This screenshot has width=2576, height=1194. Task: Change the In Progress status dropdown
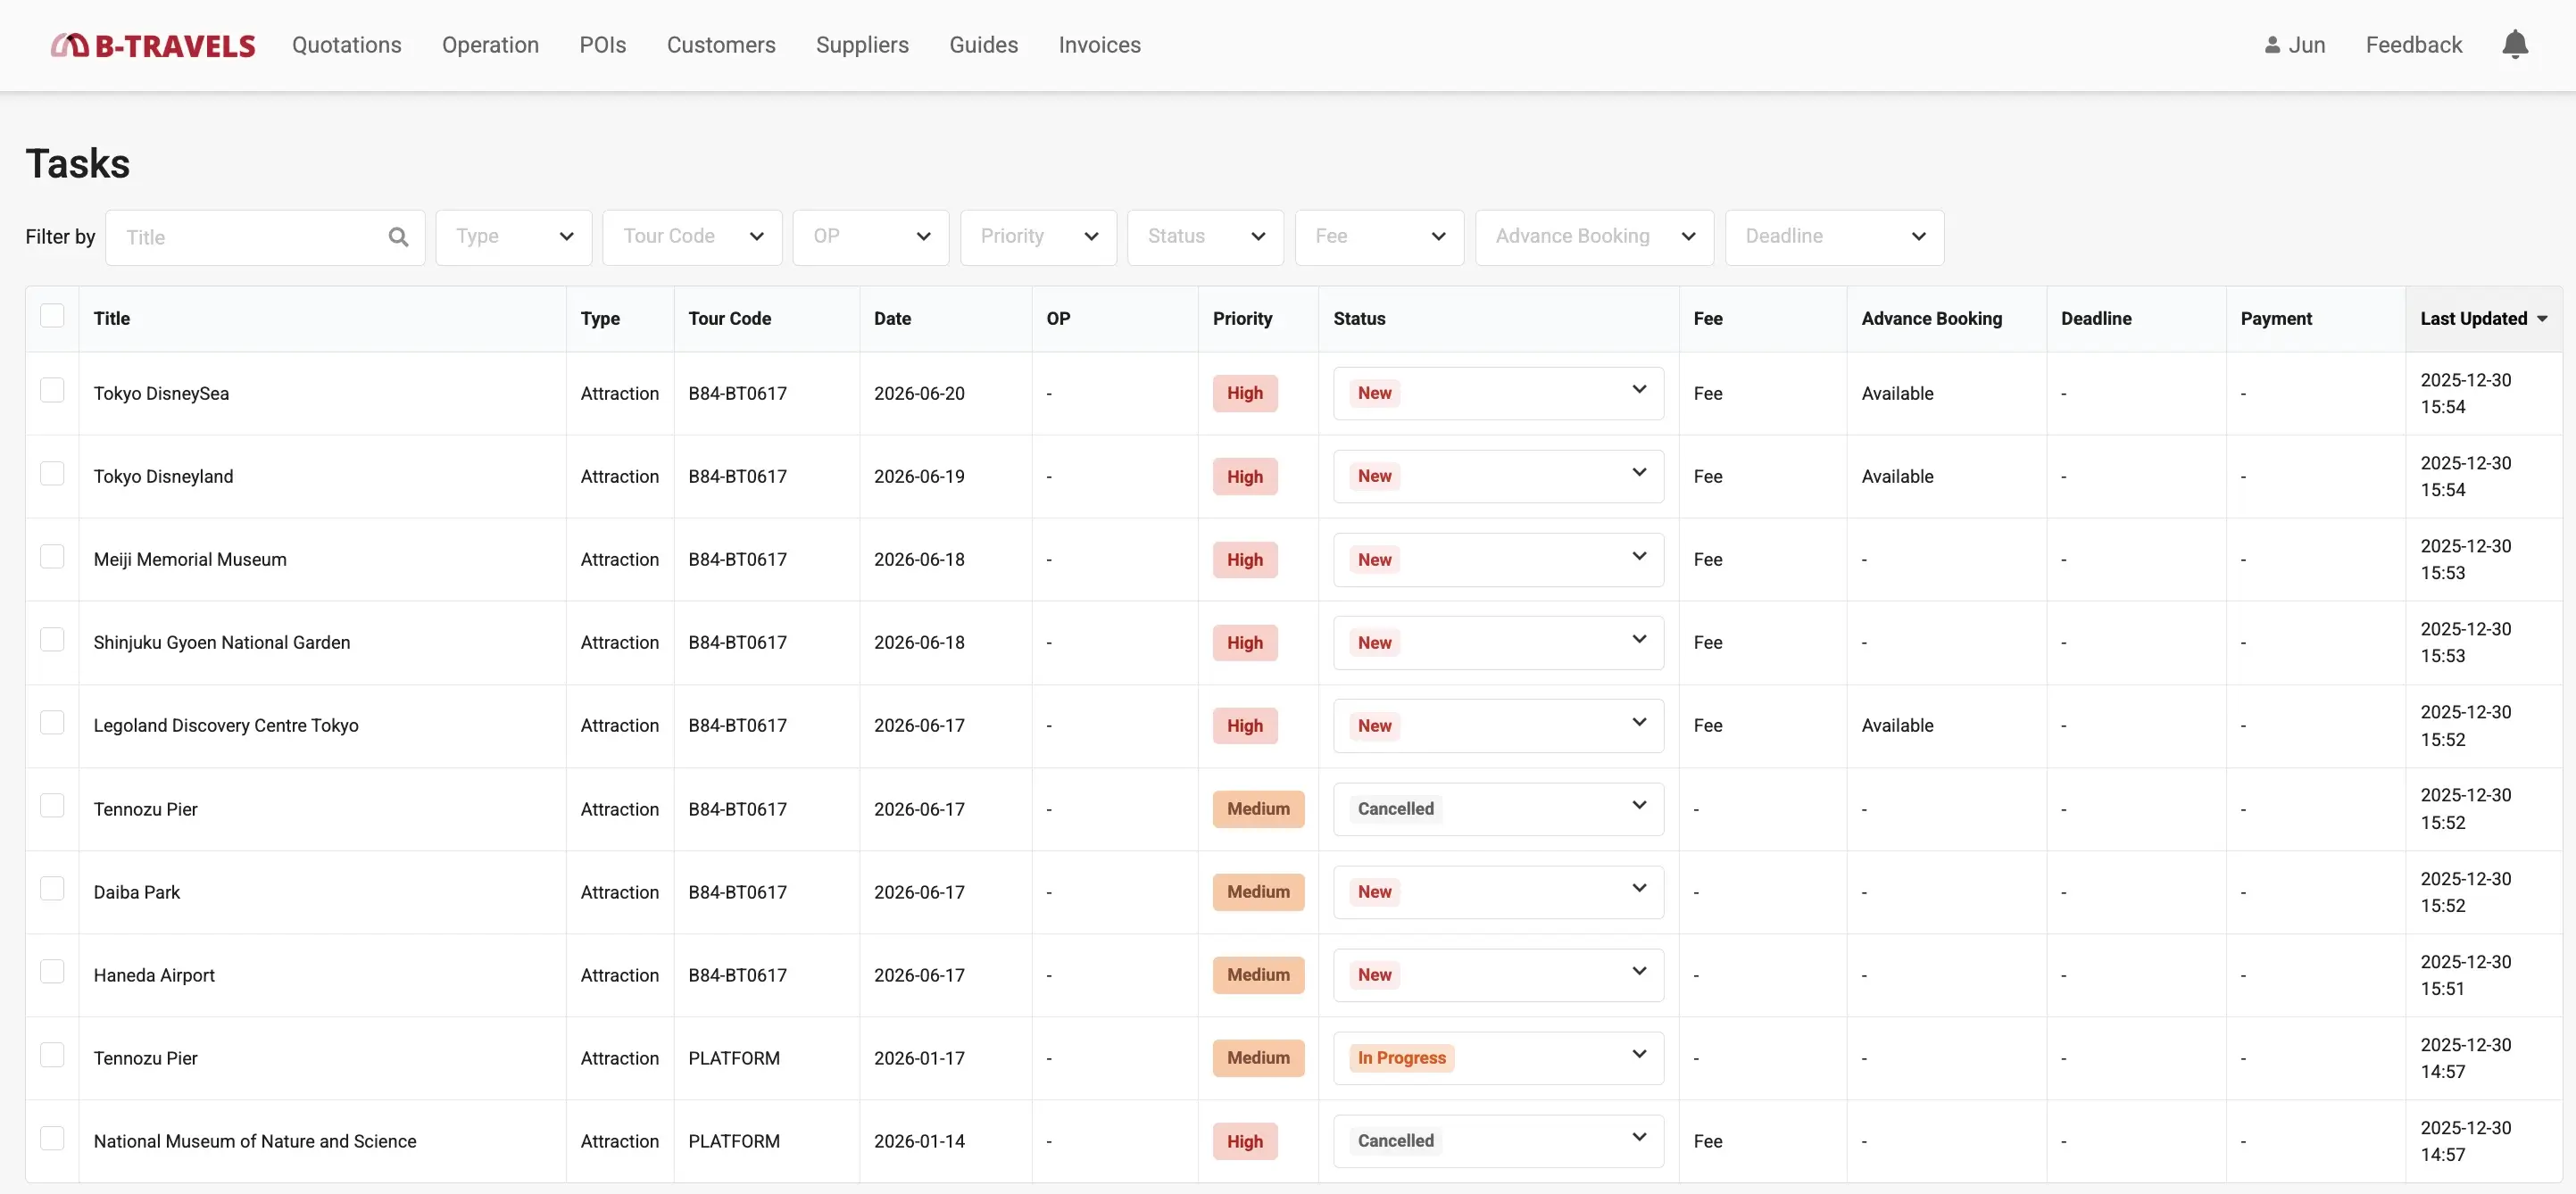point(1498,1058)
